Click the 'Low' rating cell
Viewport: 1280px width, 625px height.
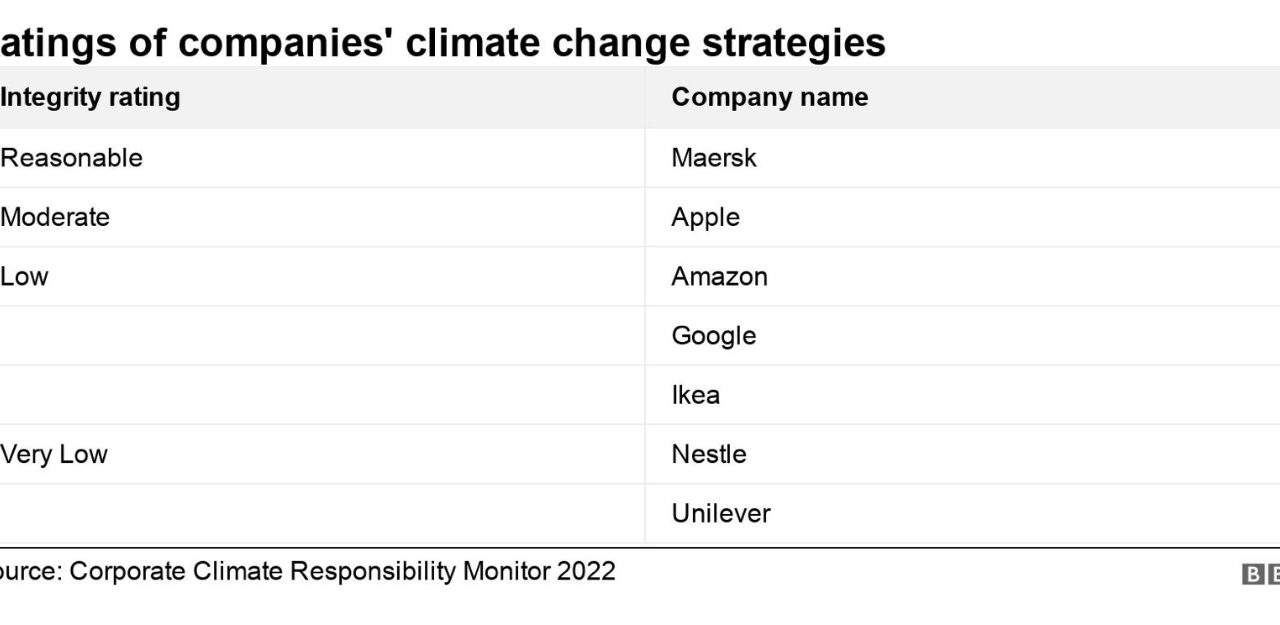[24, 276]
